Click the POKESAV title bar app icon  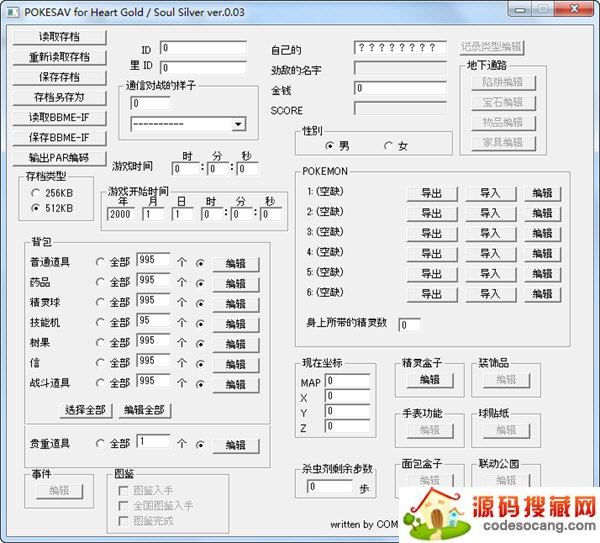13,12
